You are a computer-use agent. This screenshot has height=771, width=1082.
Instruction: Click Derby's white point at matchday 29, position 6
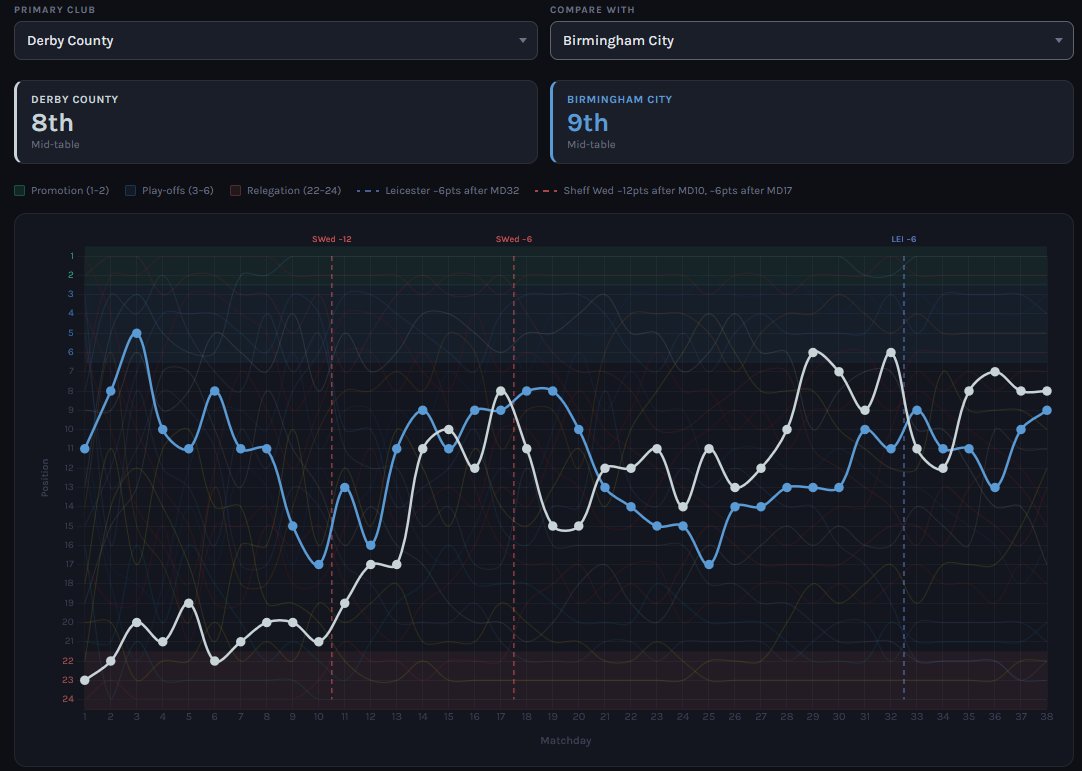(813, 353)
